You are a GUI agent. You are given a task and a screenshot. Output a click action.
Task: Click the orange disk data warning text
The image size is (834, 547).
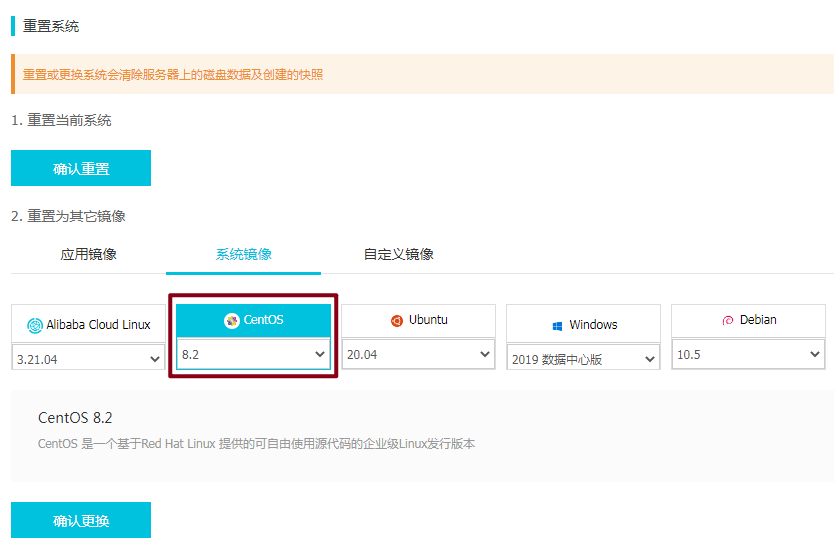pyautogui.click(x=173, y=74)
